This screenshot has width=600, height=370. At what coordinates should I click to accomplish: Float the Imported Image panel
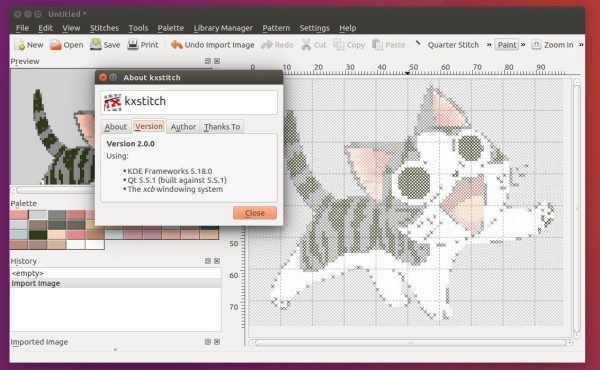point(208,342)
